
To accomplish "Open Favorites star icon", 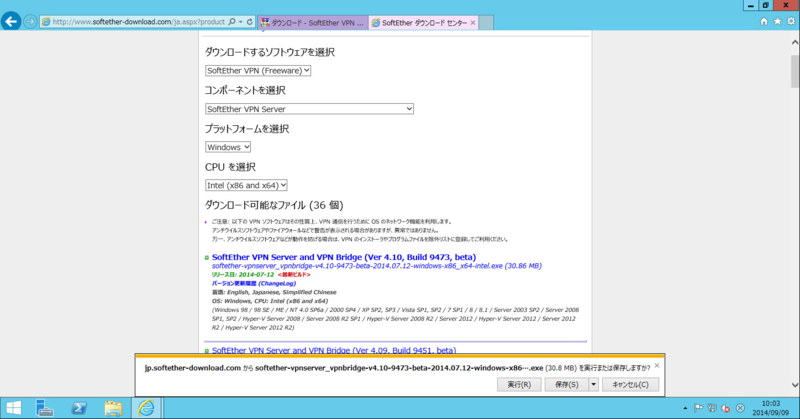I will 777,21.
